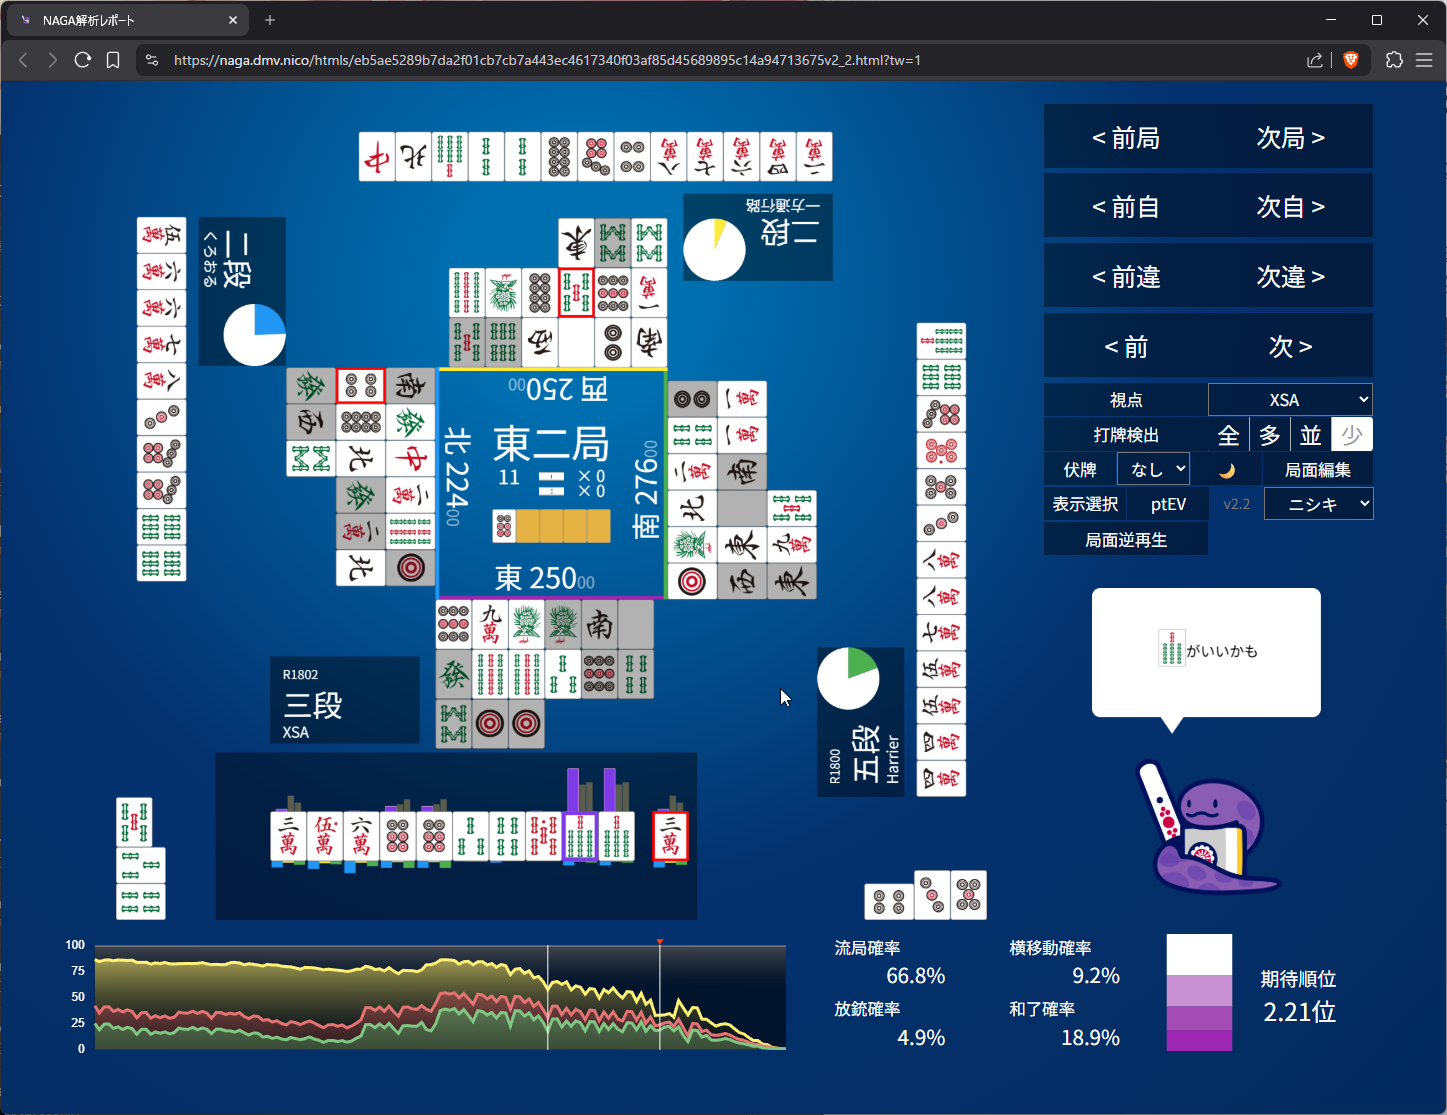
Task: Select the 少 detection level option
Action: [x=1352, y=435]
